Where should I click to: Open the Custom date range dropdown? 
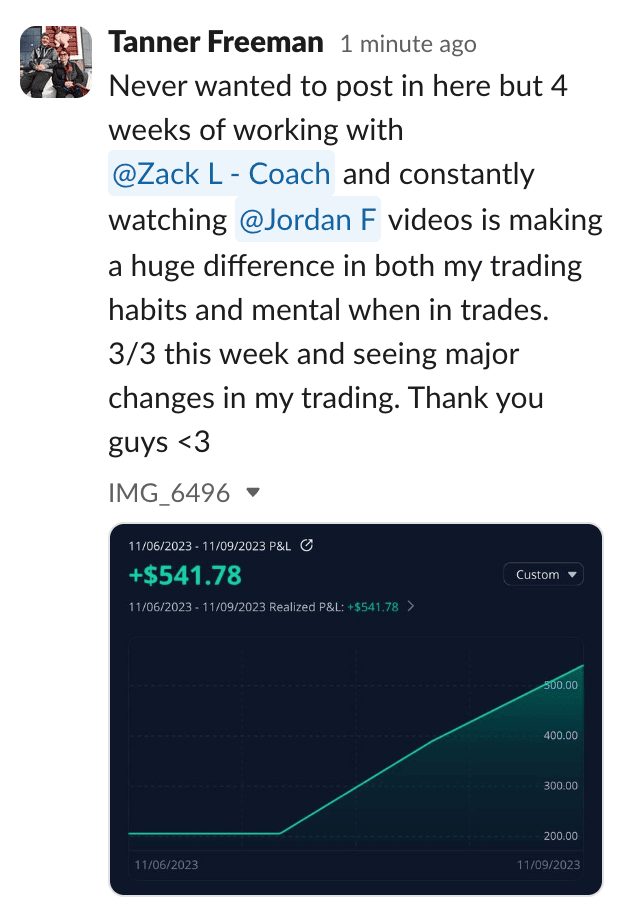coord(544,575)
